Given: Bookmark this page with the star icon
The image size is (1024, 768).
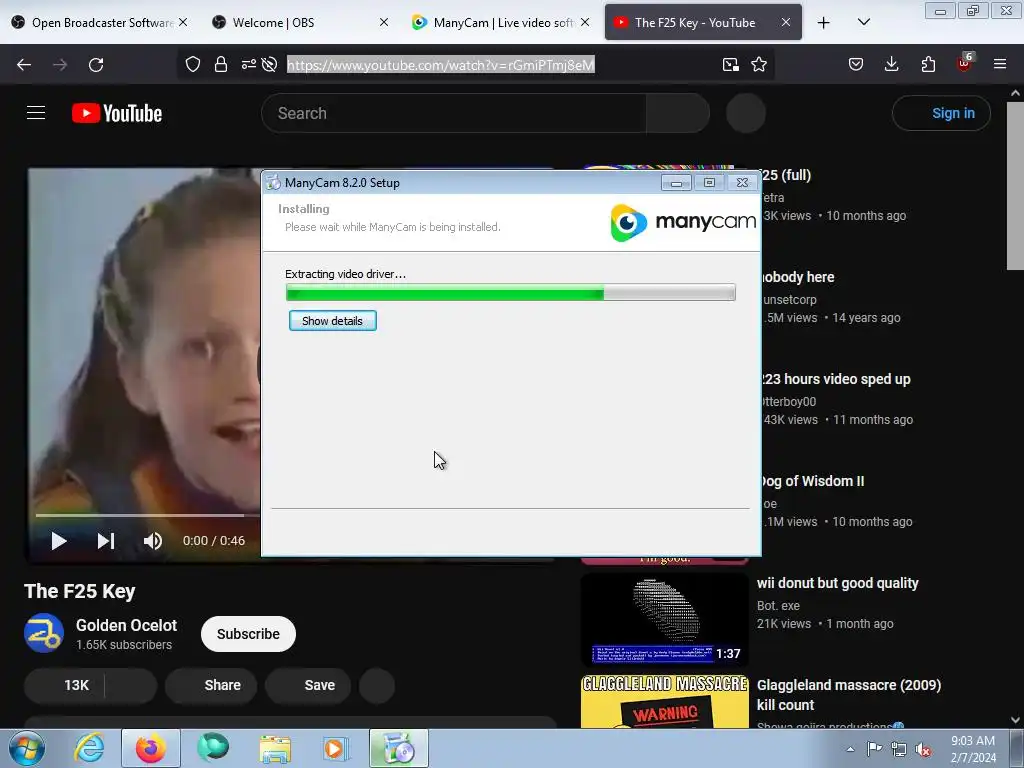Looking at the screenshot, I should pos(759,64).
